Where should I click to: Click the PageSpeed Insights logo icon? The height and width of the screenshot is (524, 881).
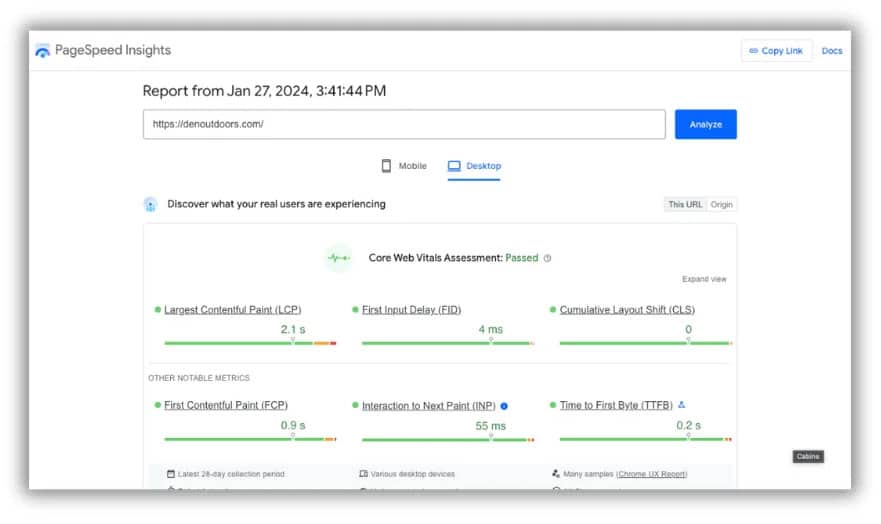[42, 51]
